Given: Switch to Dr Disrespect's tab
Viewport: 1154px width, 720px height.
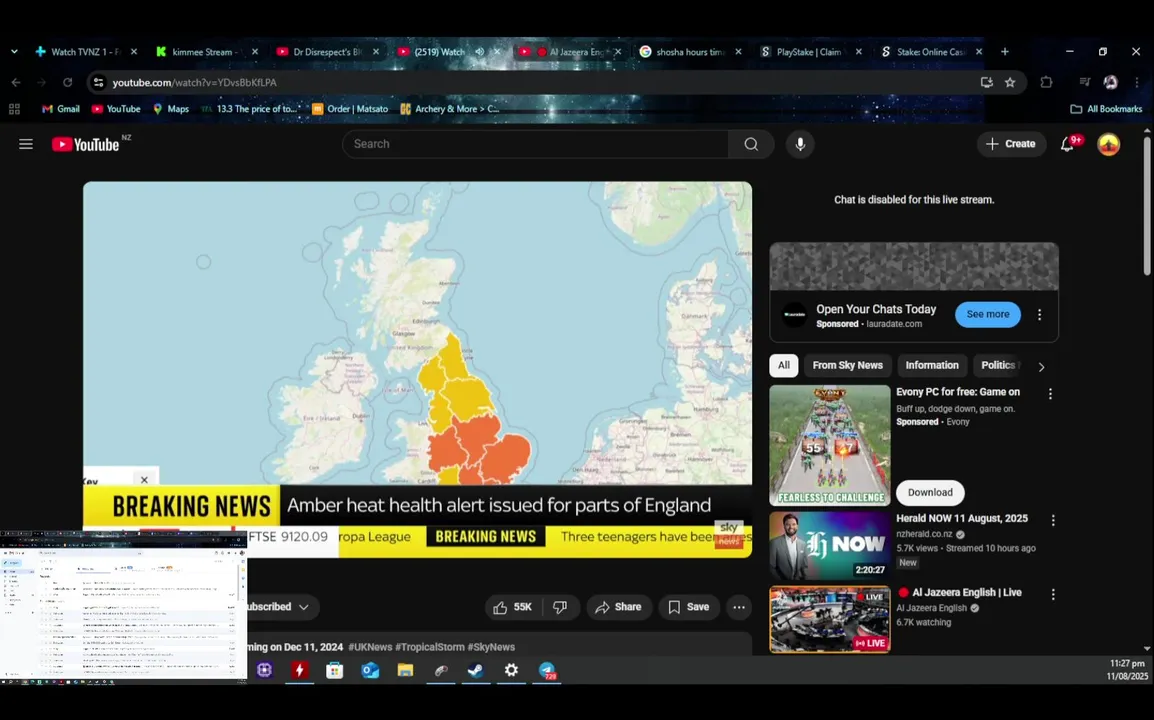Looking at the screenshot, I should tap(328, 52).
